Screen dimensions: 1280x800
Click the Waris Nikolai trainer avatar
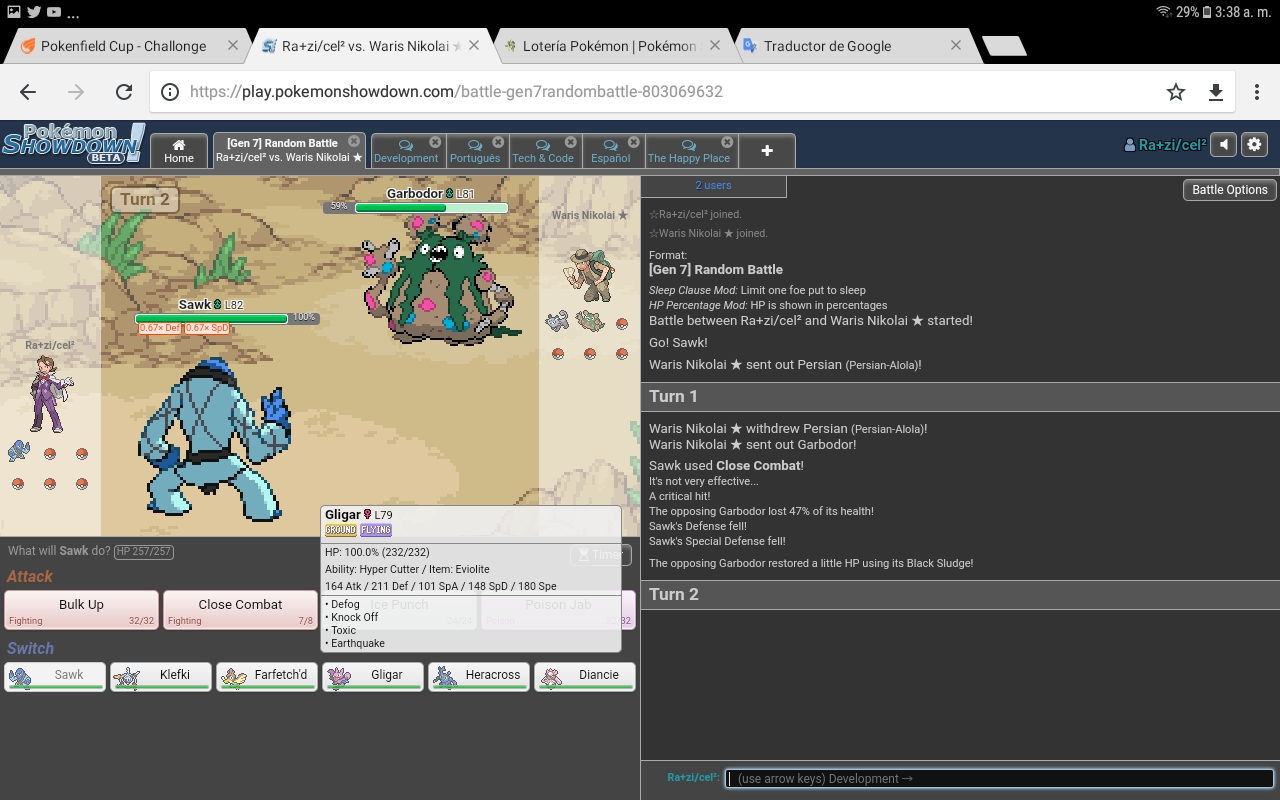(x=588, y=273)
